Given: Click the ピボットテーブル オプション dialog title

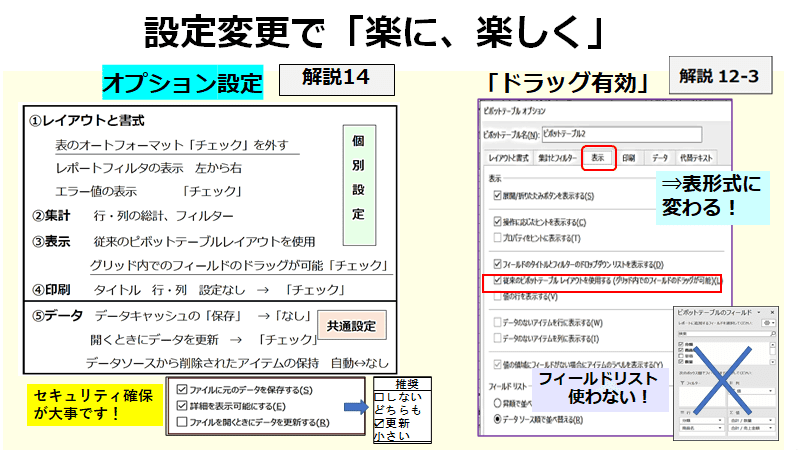Looking at the screenshot, I should pos(514,111).
